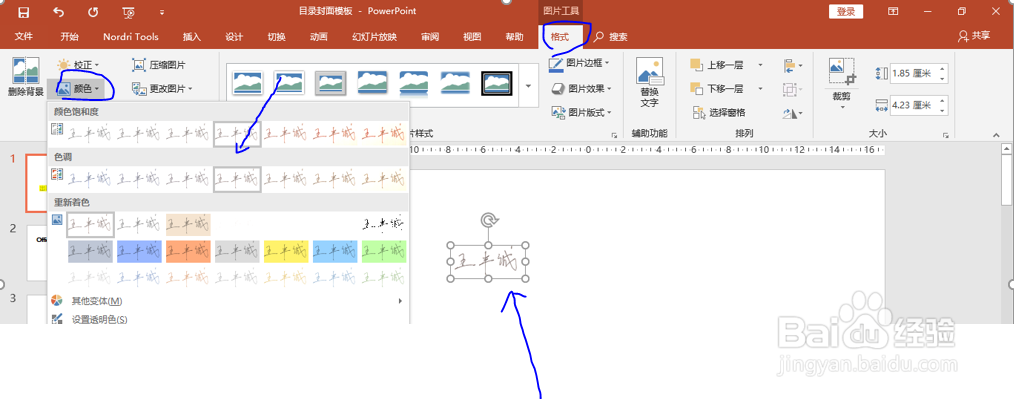This screenshot has width=1014, height=399.
Task: Click the 共享 share button
Action: click(975, 36)
